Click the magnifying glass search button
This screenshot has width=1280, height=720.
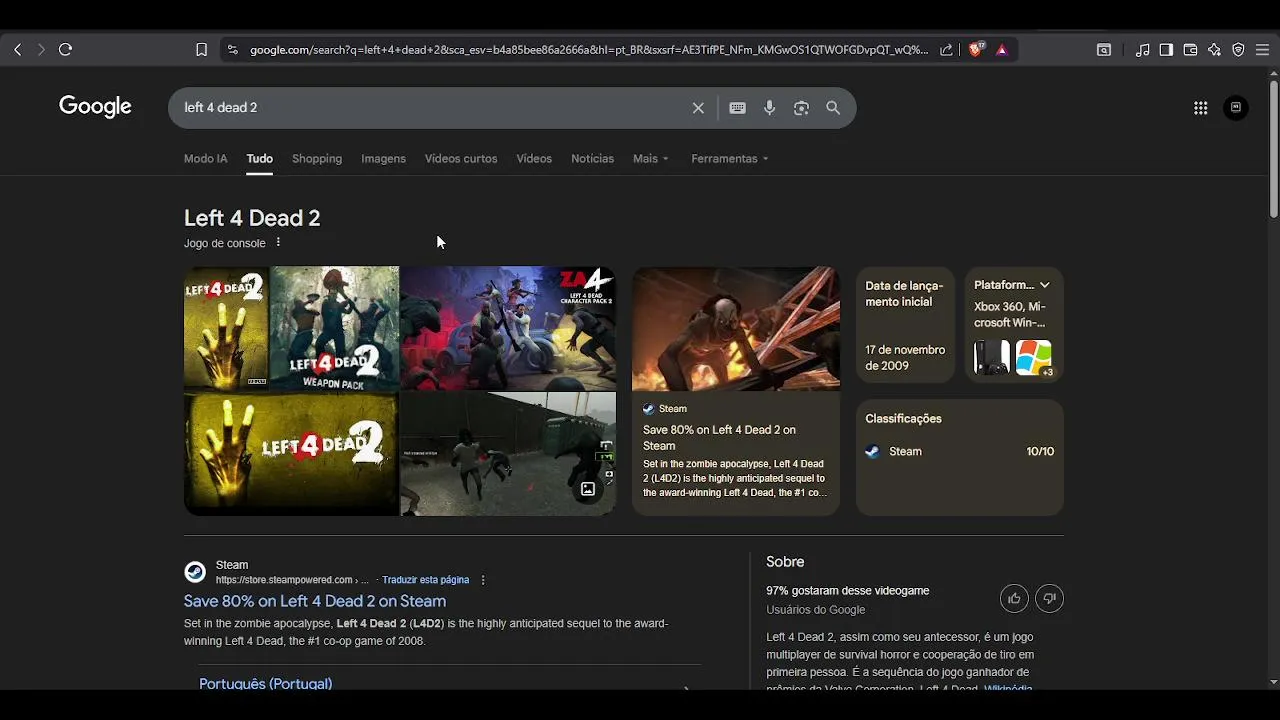(833, 108)
